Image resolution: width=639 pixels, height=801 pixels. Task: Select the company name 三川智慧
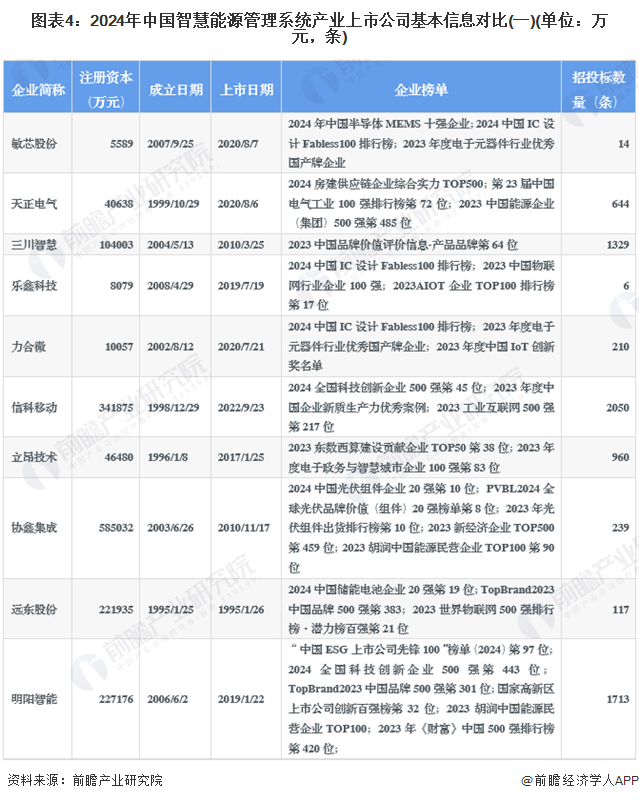[x=34, y=245]
